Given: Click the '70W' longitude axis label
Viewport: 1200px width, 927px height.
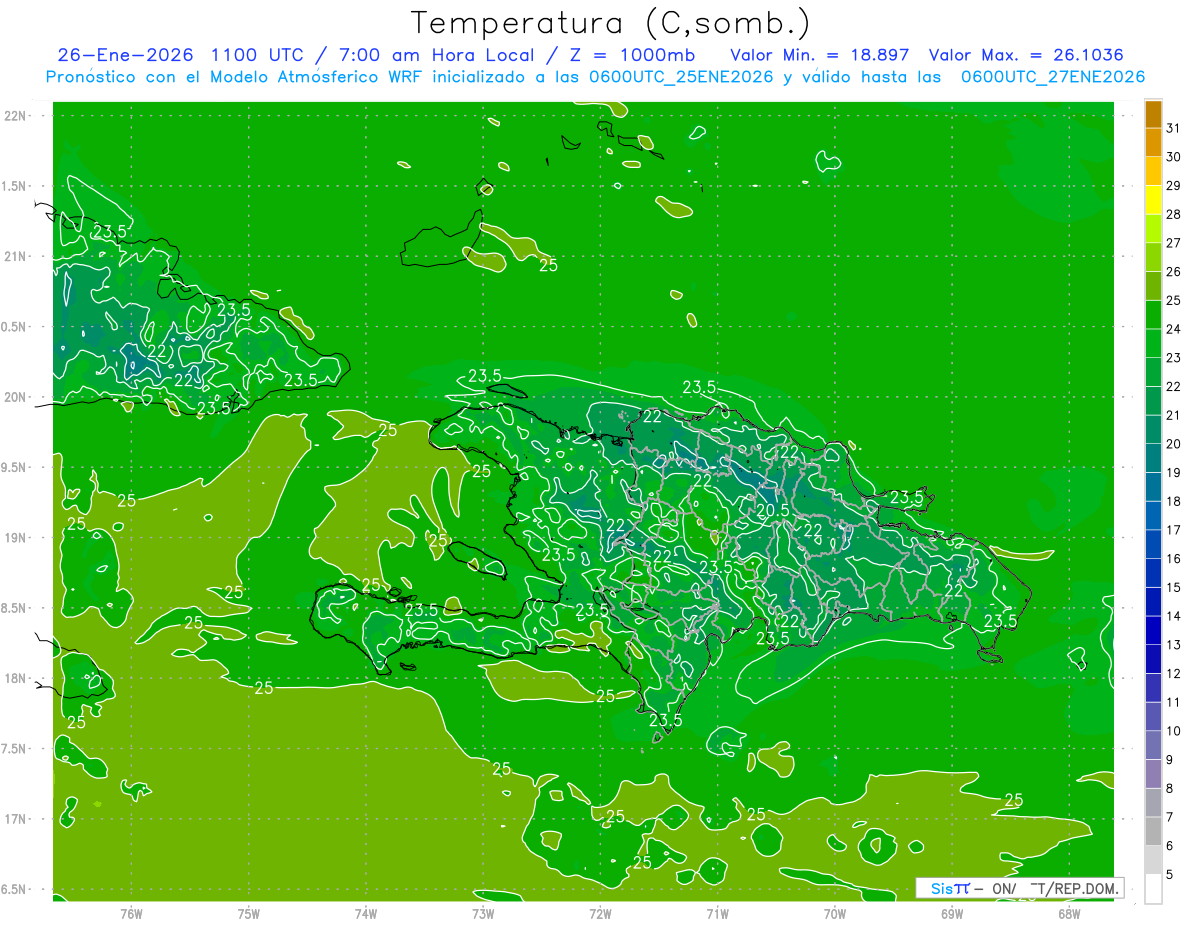Looking at the screenshot, I should [835, 914].
